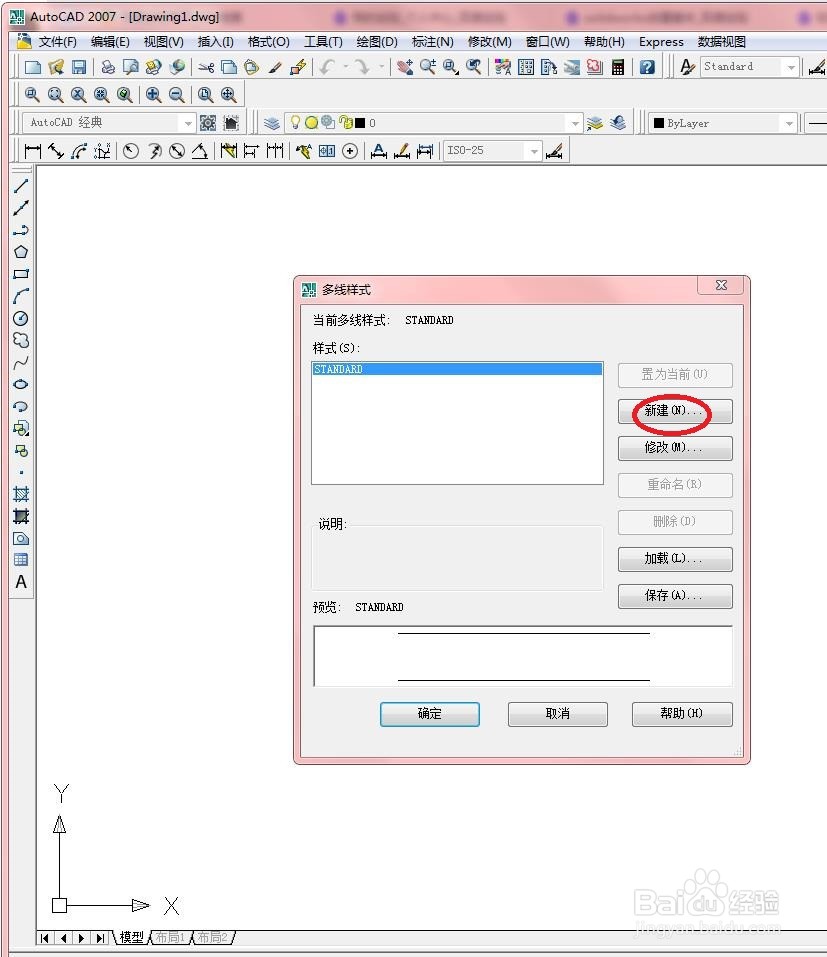Click the Copy icon in standard toolbar

229,67
